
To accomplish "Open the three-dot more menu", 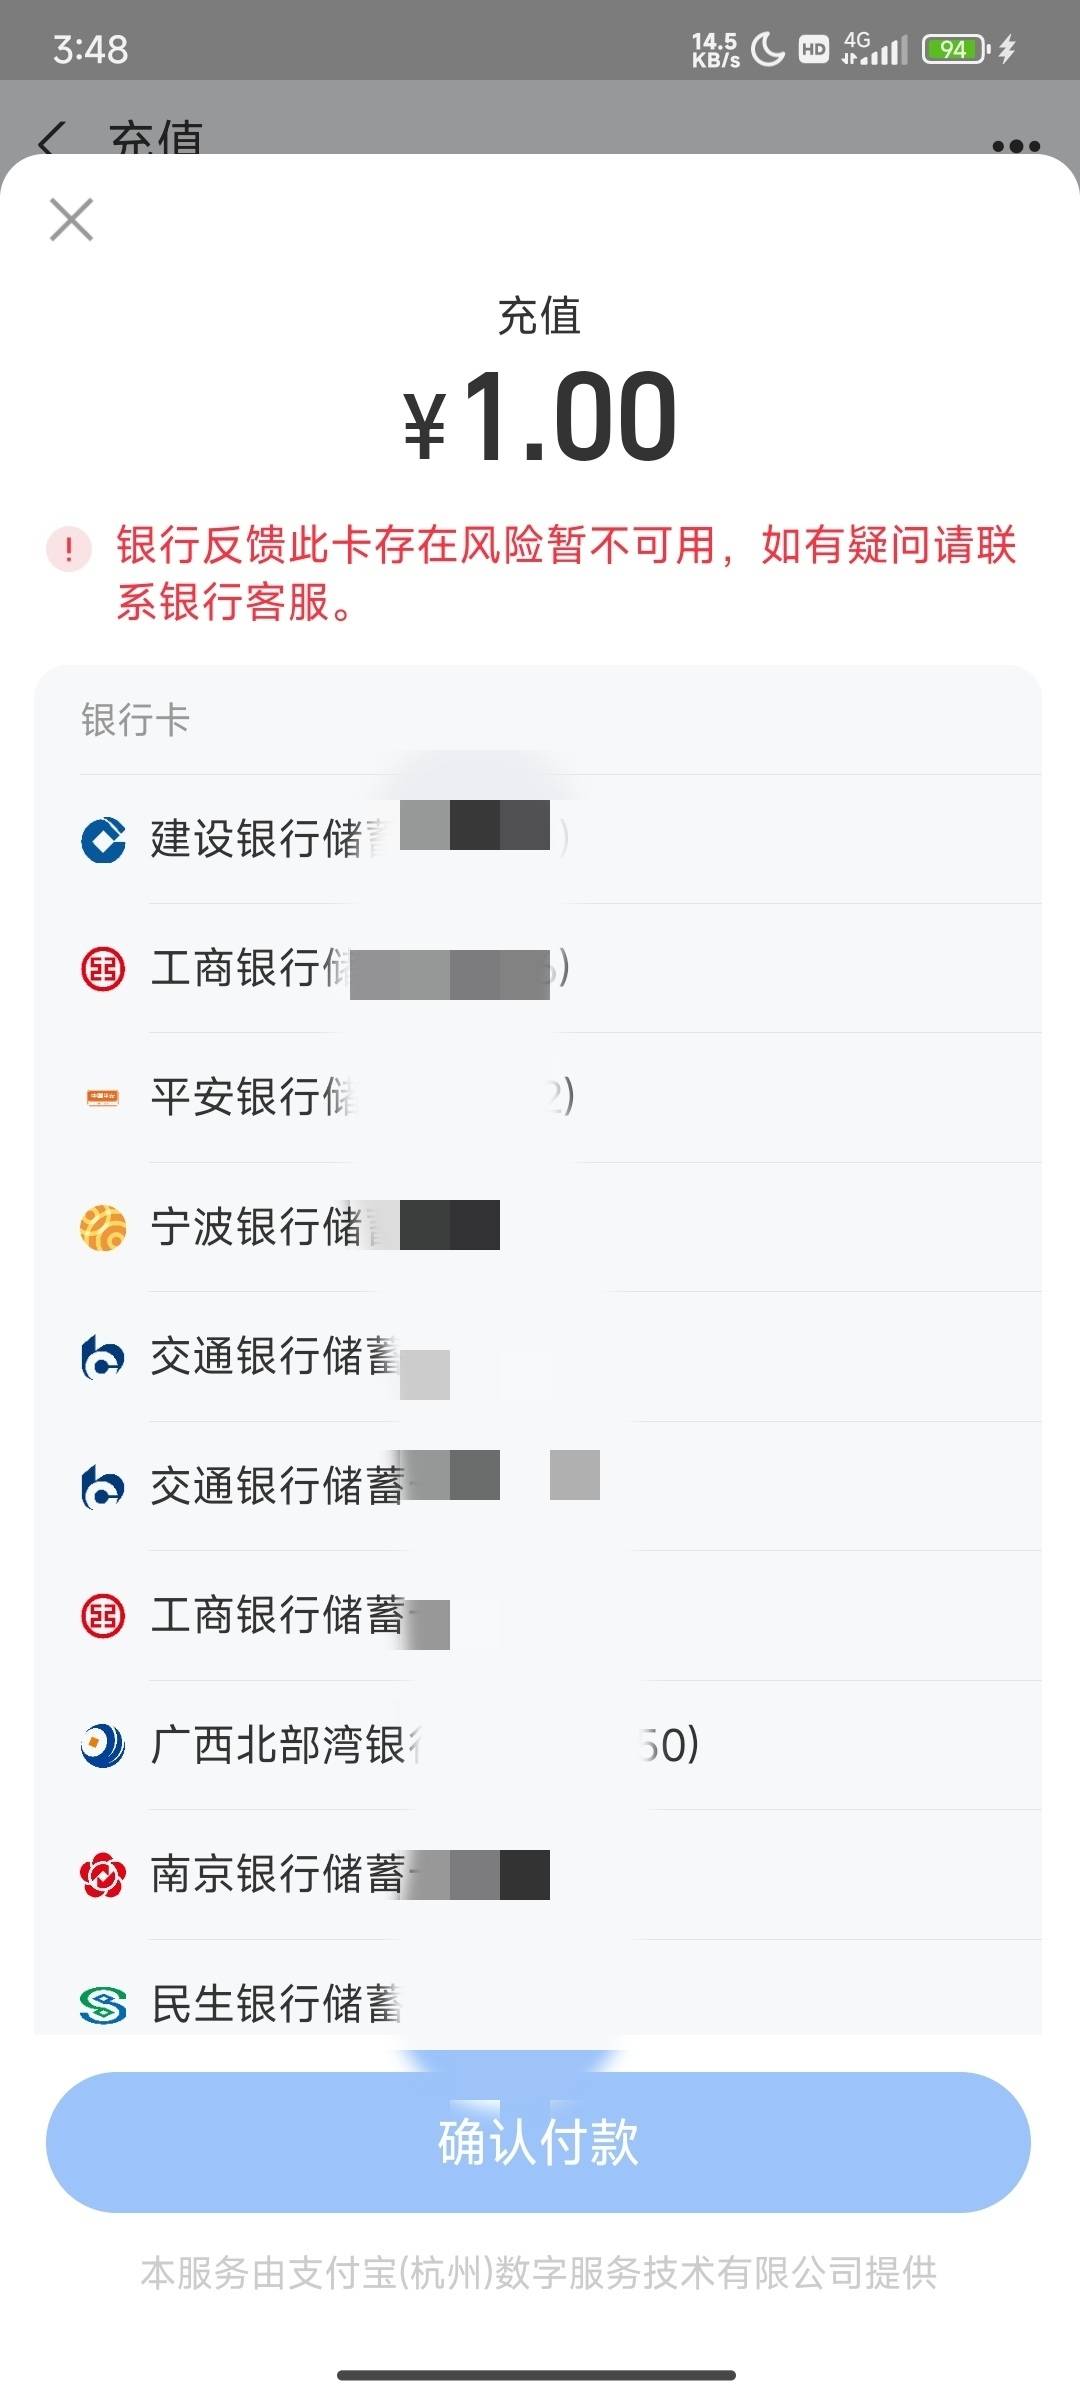I will point(1016,146).
